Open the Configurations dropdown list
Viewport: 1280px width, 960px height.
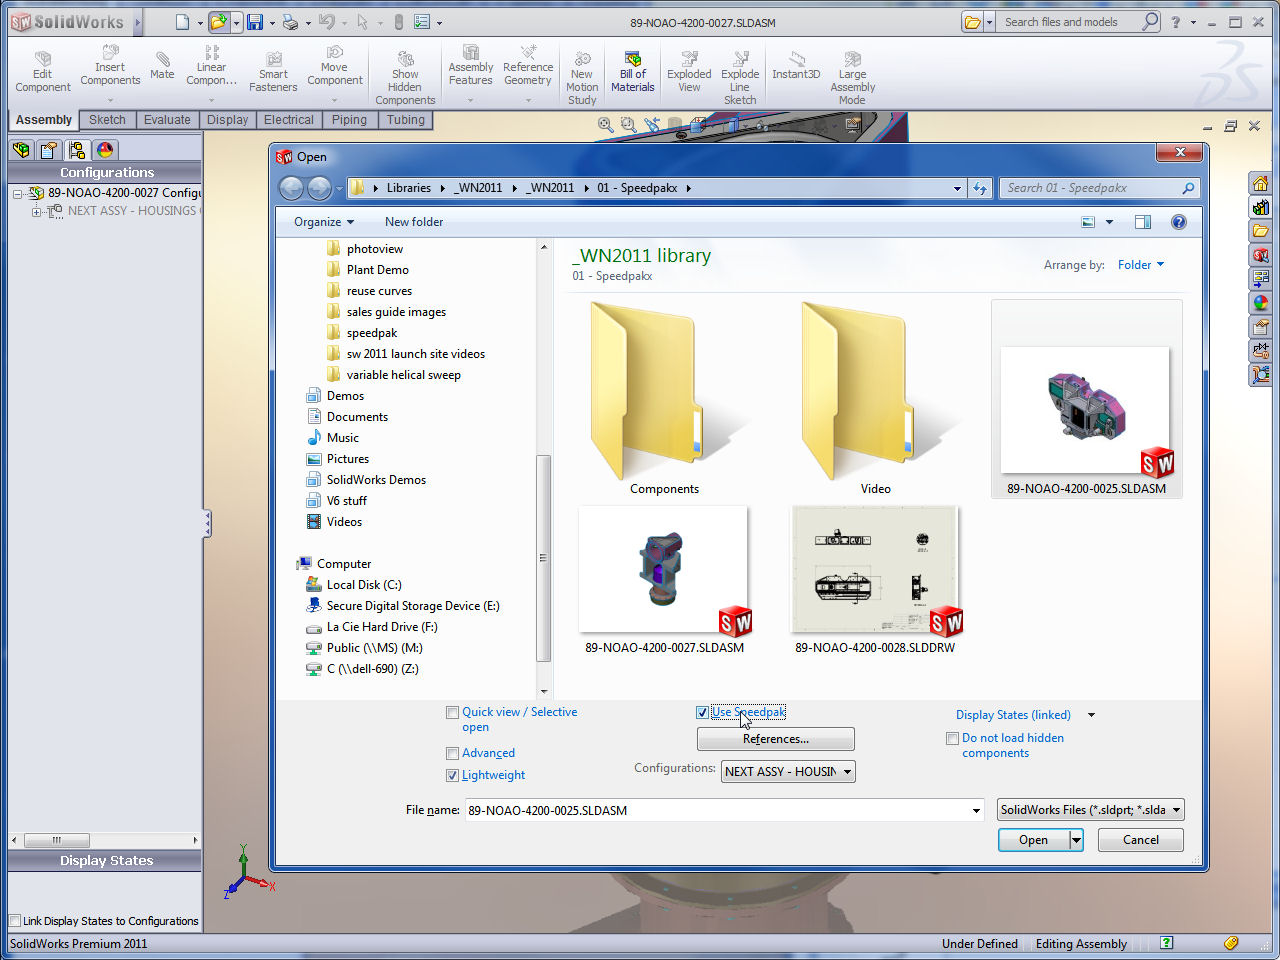788,772
